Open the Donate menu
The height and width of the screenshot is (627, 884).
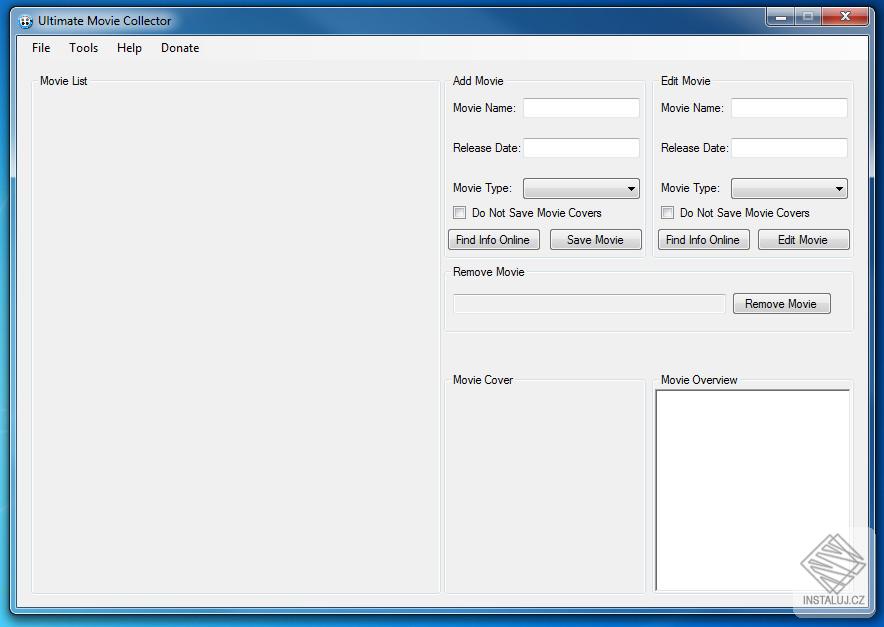coord(180,48)
